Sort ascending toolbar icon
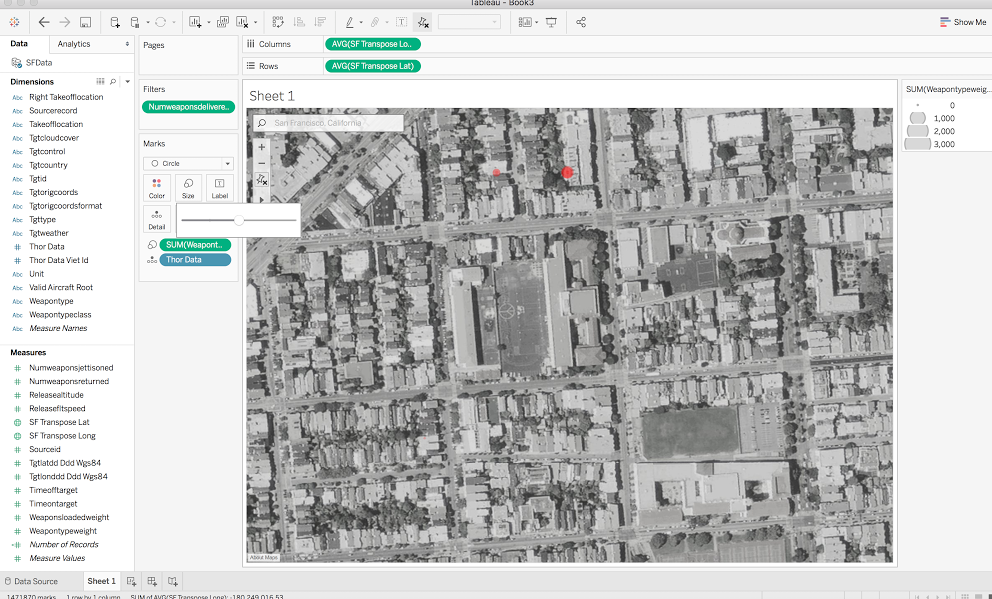992x599 pixels. (299, 22)
